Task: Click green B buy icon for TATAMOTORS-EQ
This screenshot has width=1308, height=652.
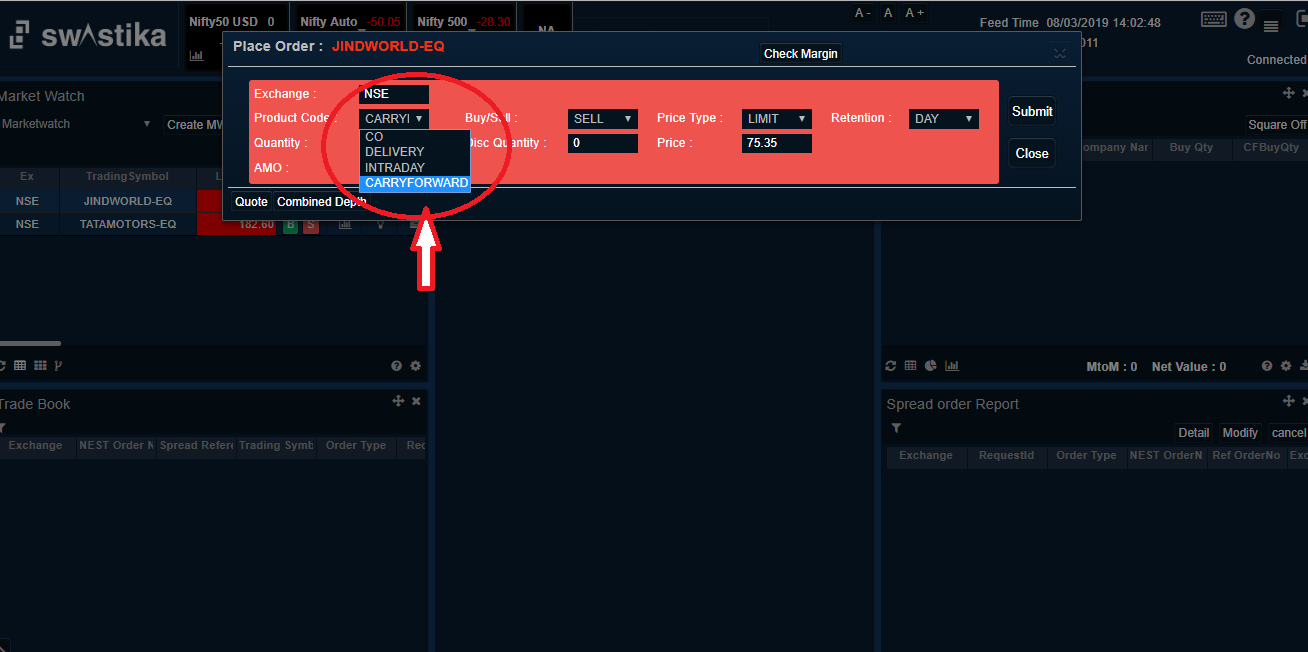Action: click(x=290, y=225)
